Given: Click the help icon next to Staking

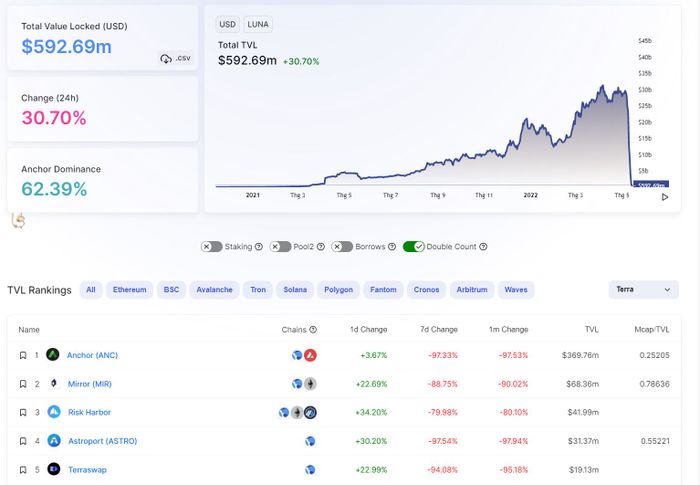Looking at the screenshot, I should pyautogui.click(x=258, y=246).
